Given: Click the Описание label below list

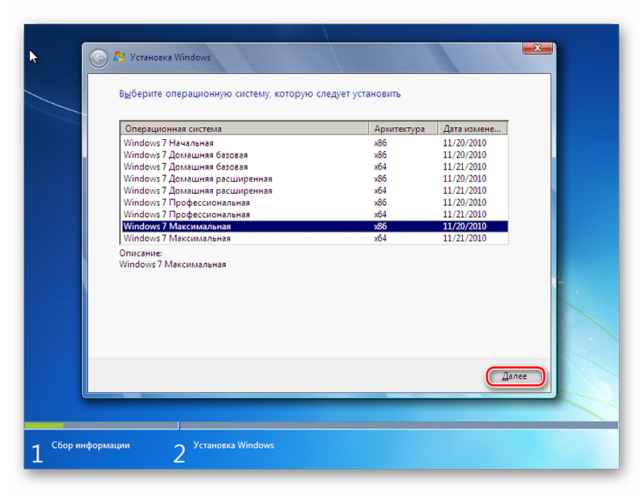Looking at the screenshot, I should tap(141, 253).
